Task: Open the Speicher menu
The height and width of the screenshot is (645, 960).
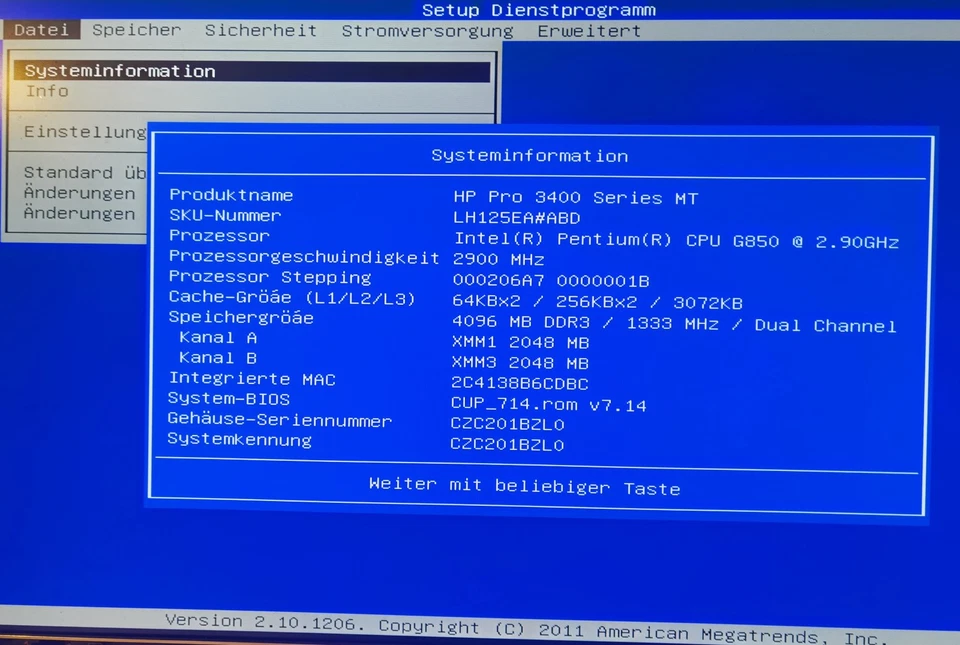Action: coord(136,30)
